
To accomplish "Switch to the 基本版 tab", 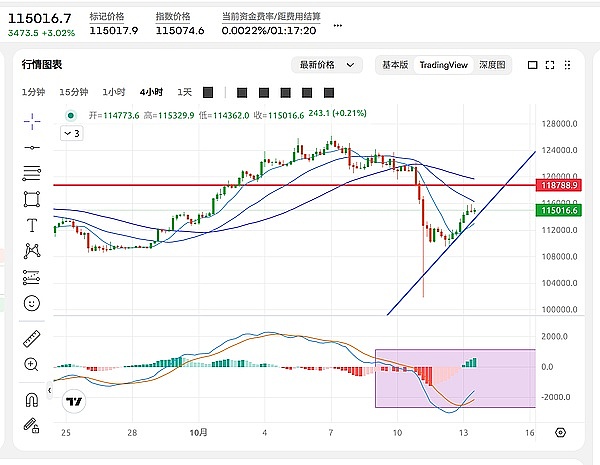I will (x=394, y=65).
